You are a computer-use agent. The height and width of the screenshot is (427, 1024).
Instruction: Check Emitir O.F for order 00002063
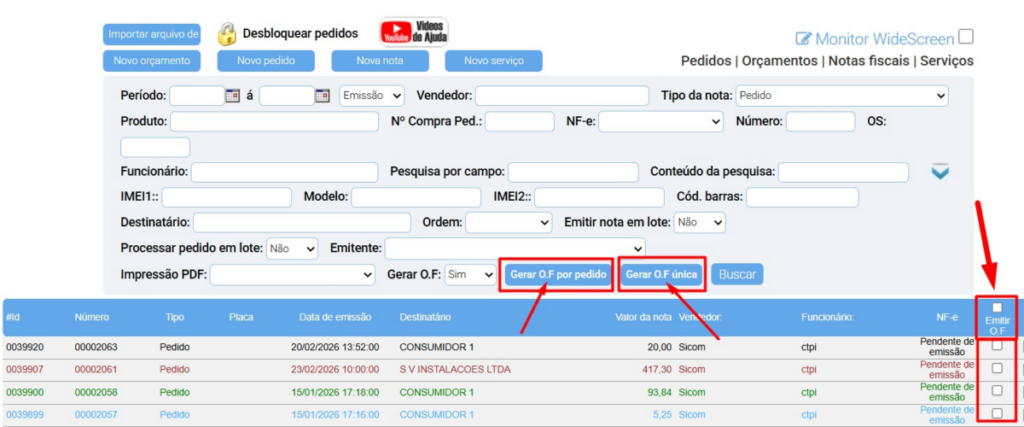tap(997, 346)
